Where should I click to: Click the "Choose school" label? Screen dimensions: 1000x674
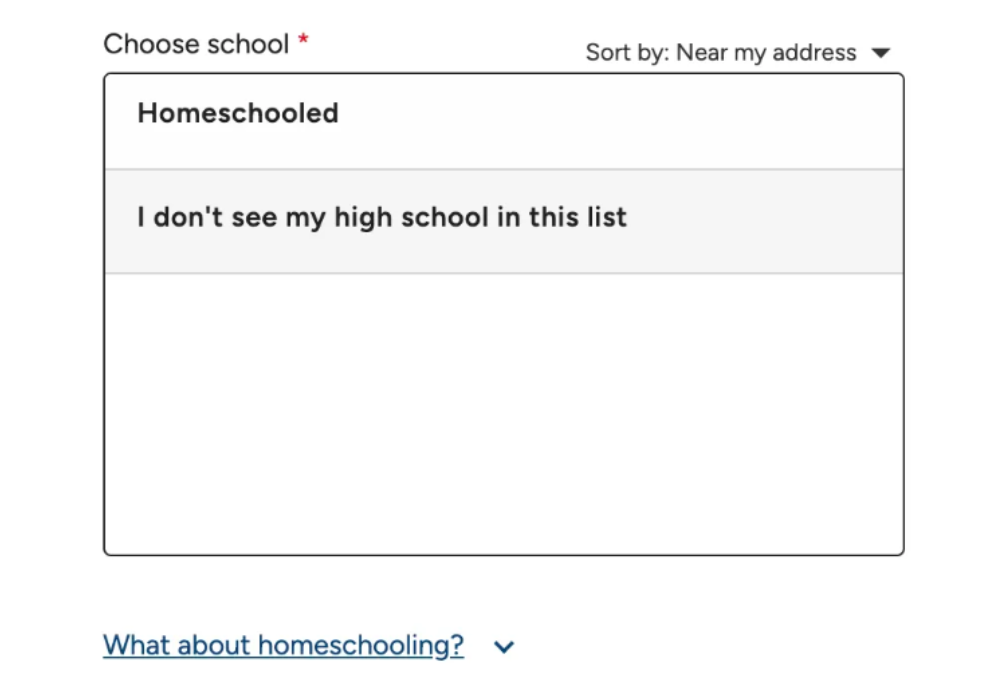pyautogui.click(x=197, y=43)
